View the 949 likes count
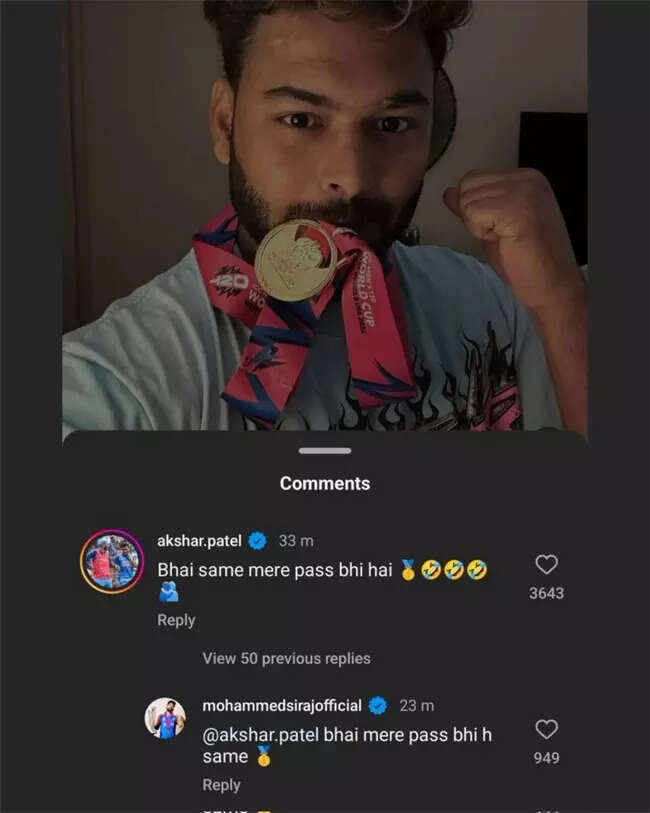 (546, 758)
